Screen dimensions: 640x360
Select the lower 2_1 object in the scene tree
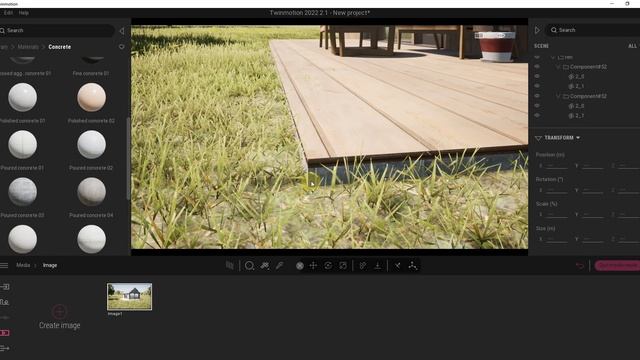(x=576, y=116)
